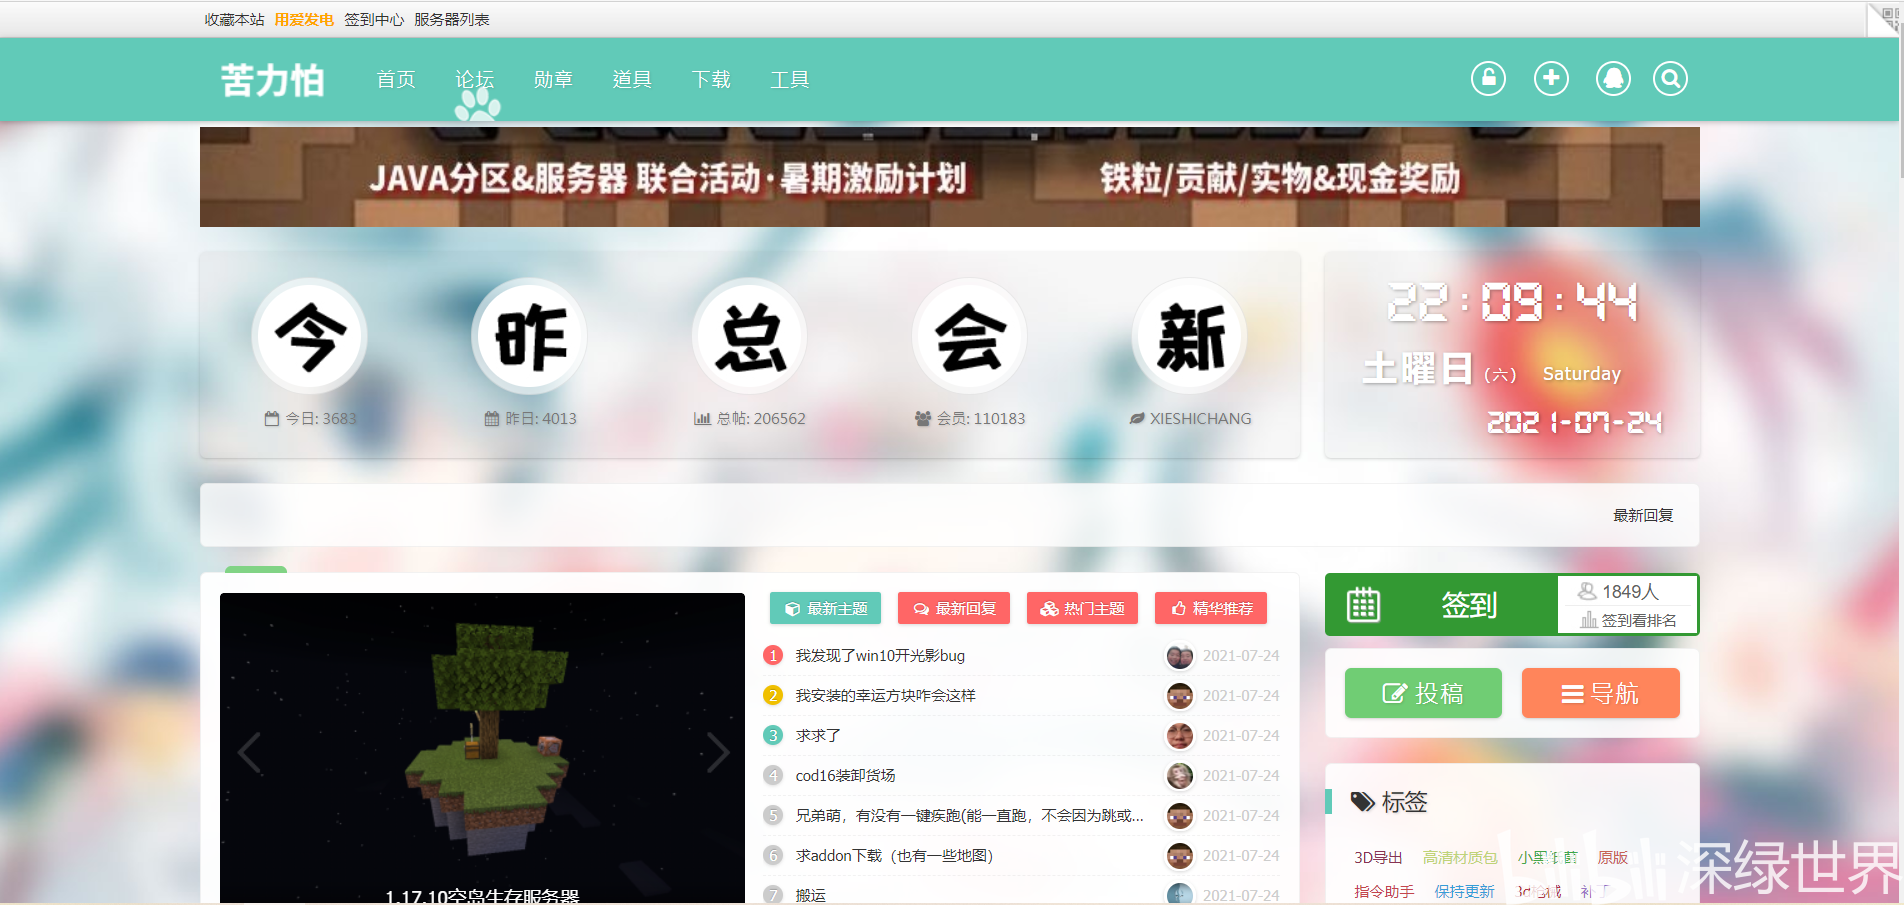Click the plus circle icon in header
This screenshot has height=905, width=1904.
coord(1551,78)
